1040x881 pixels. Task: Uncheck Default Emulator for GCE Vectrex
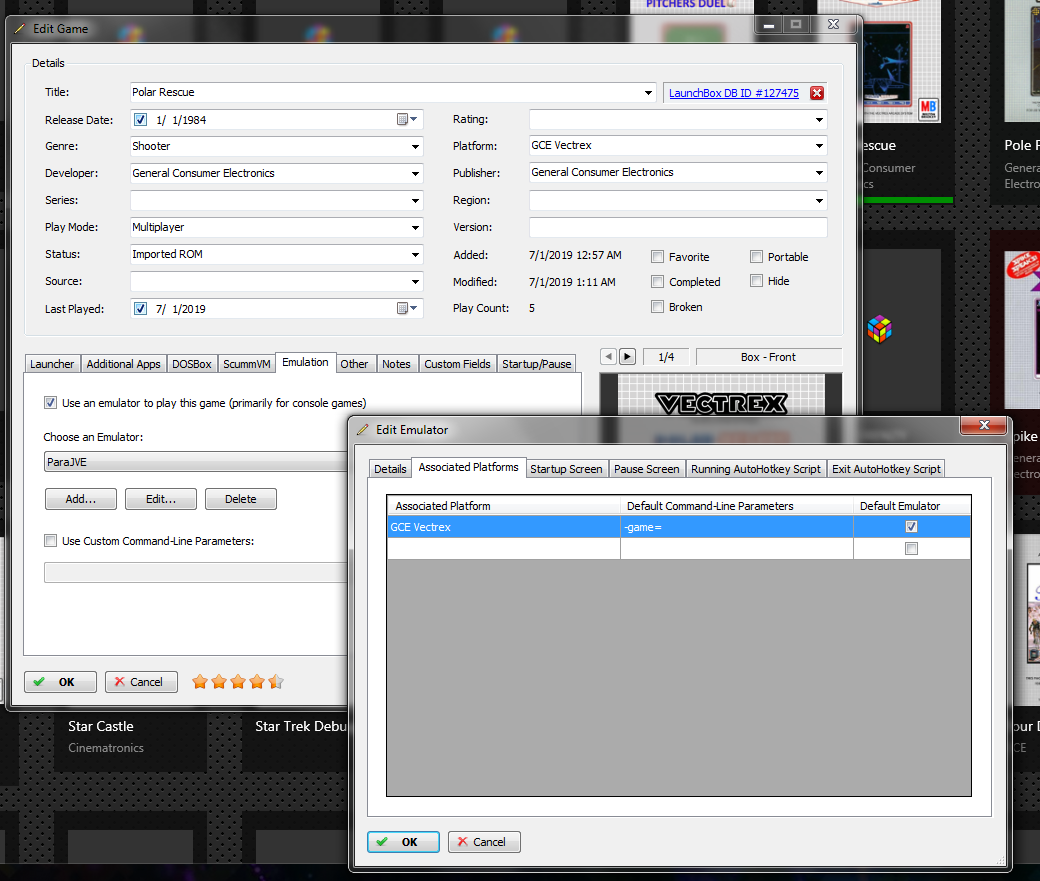coord(911,527)
